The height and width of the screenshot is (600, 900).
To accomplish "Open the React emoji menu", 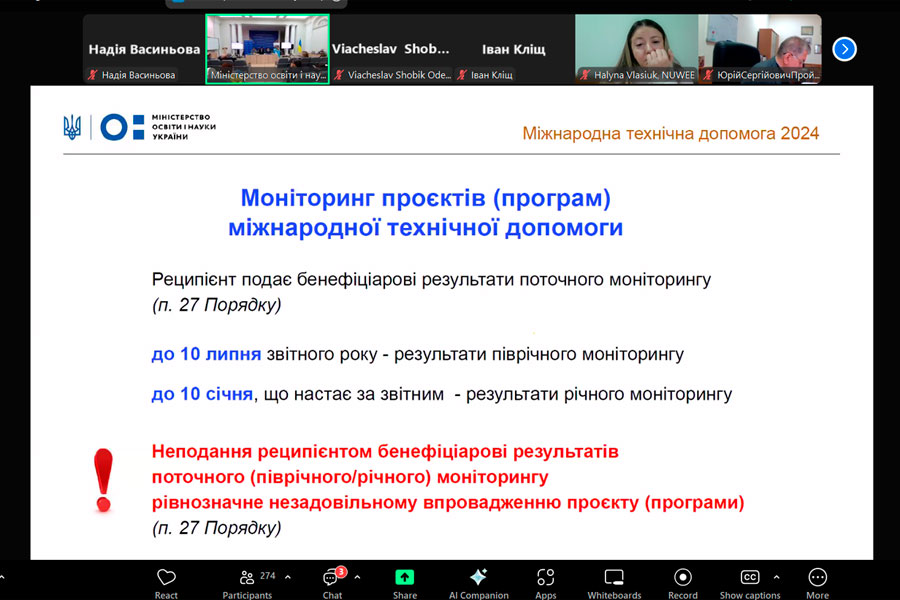I will point(166,583).
